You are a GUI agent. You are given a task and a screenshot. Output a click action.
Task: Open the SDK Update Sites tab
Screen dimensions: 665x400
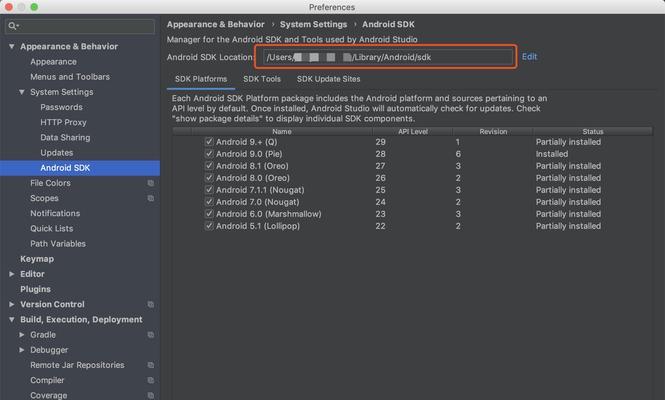click(328, 79)
